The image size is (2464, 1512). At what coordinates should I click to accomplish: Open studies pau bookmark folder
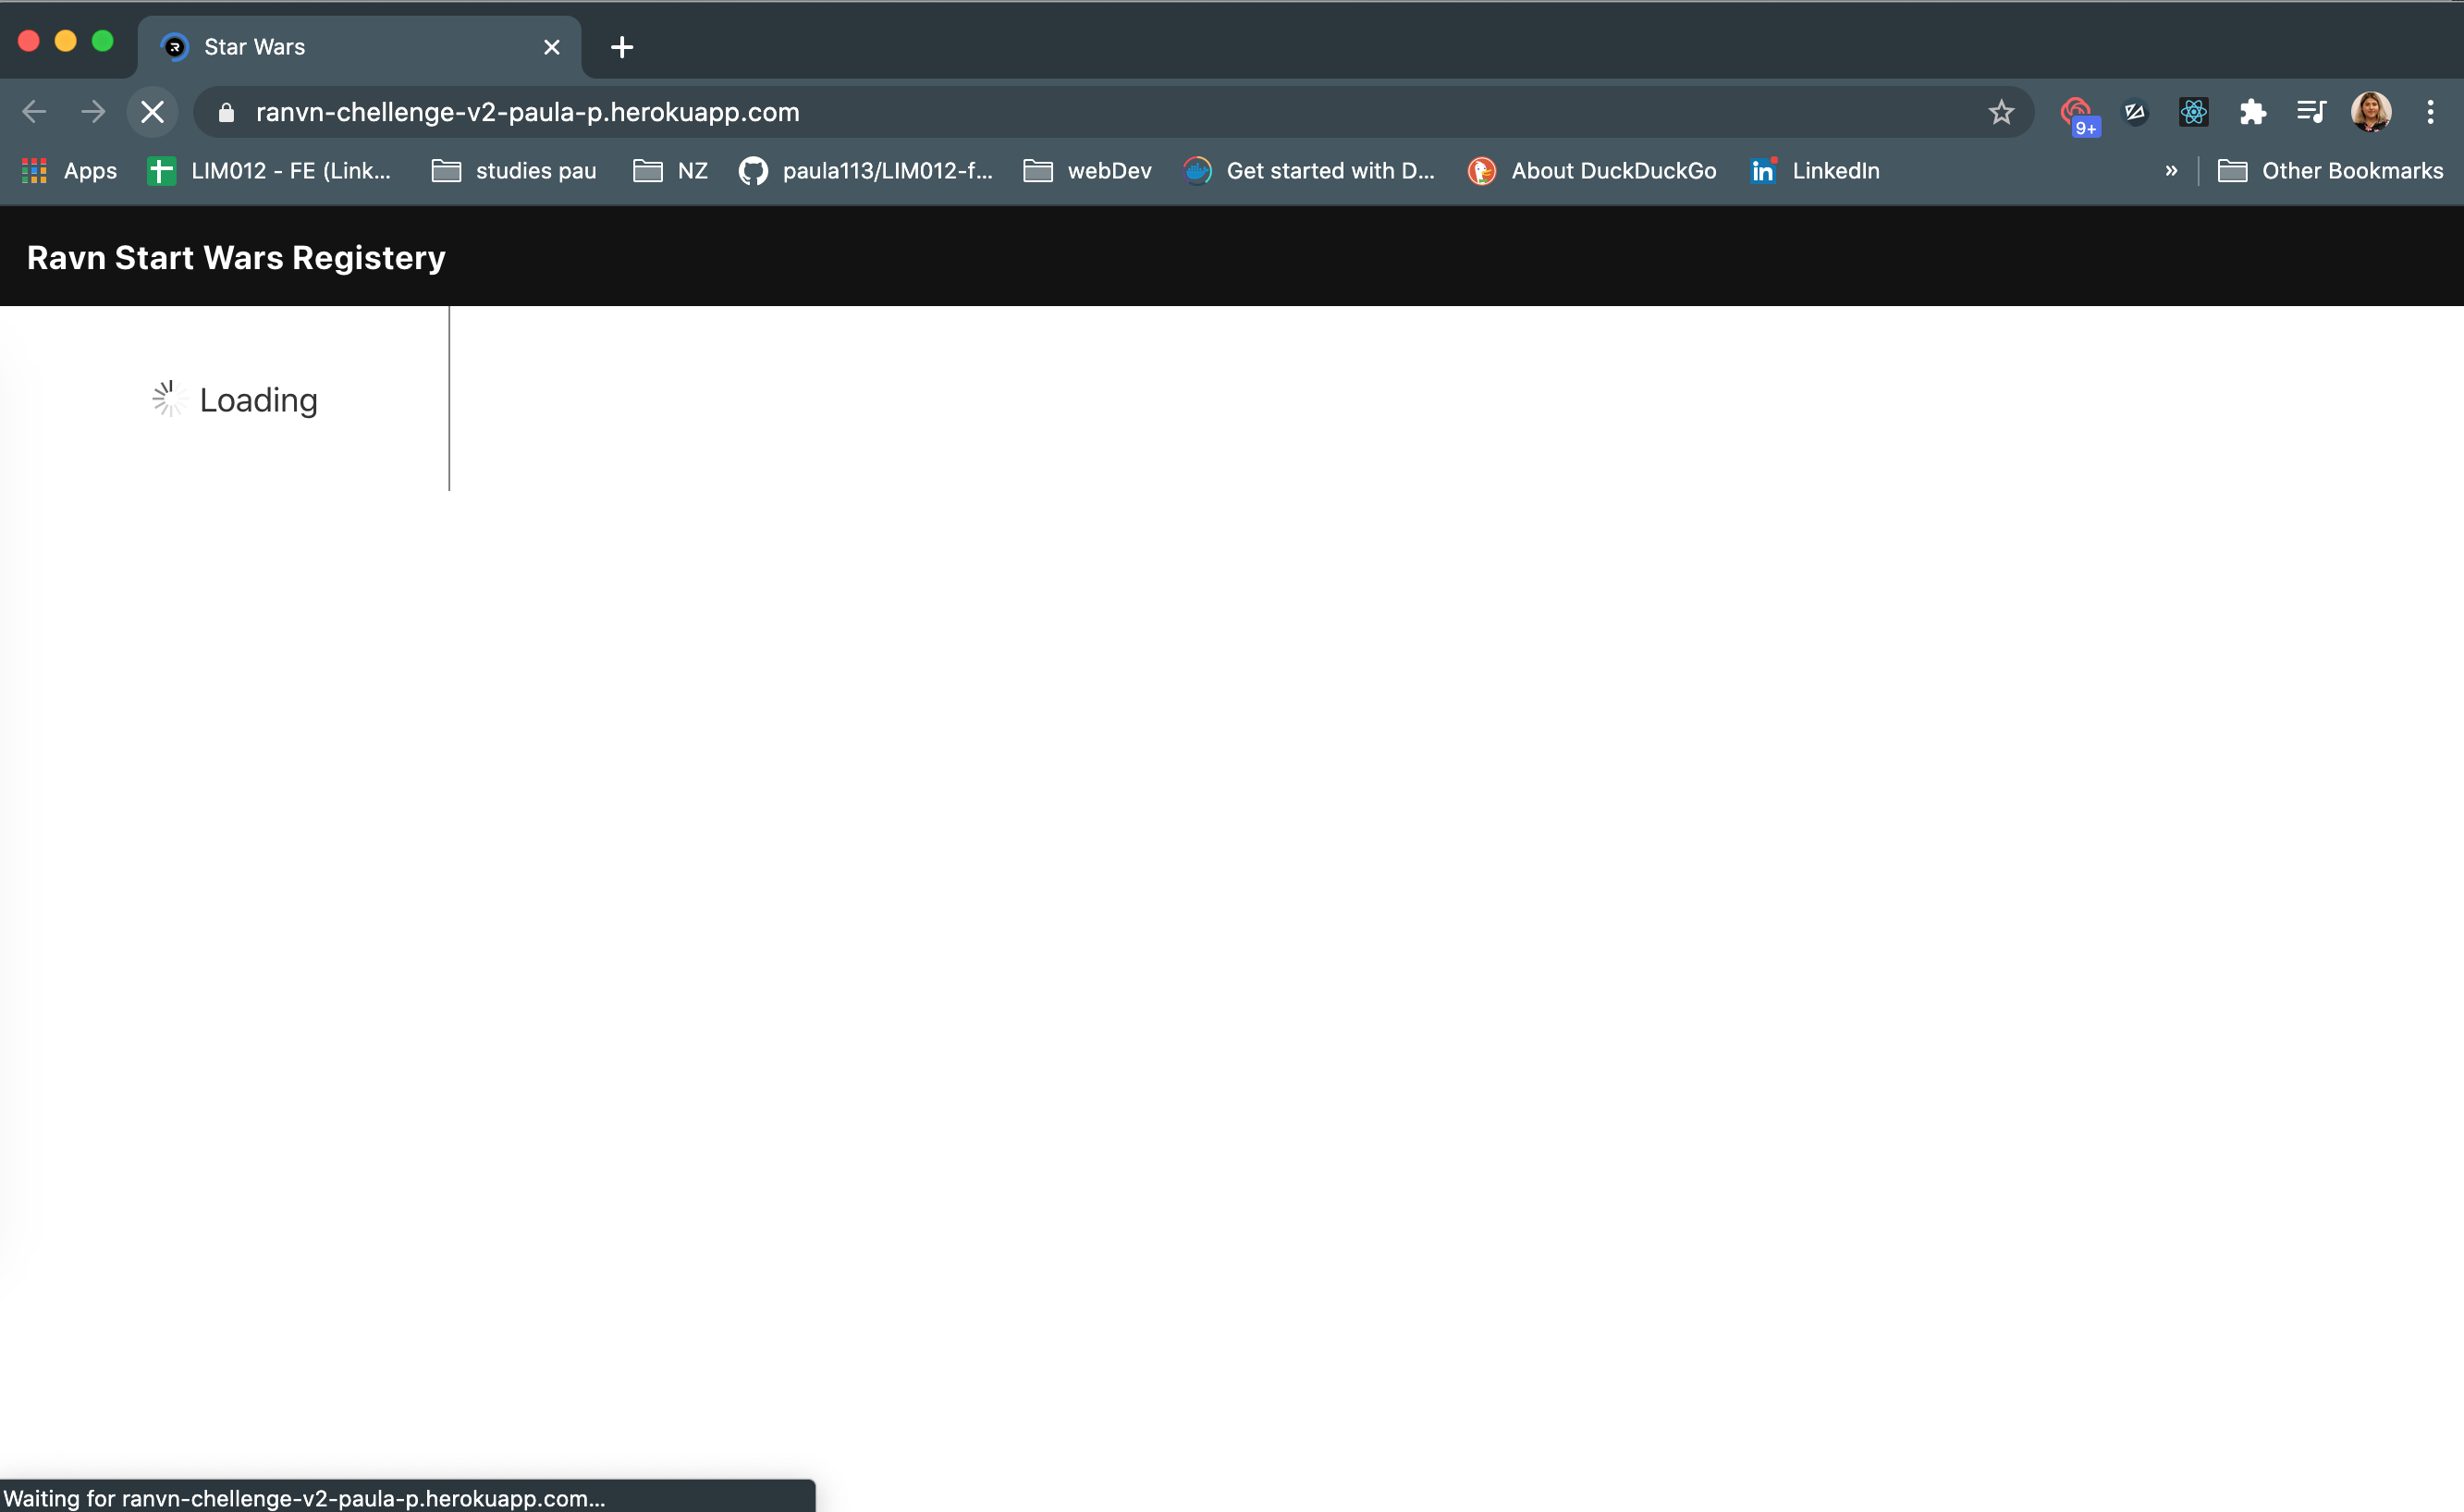click(514, 171)
